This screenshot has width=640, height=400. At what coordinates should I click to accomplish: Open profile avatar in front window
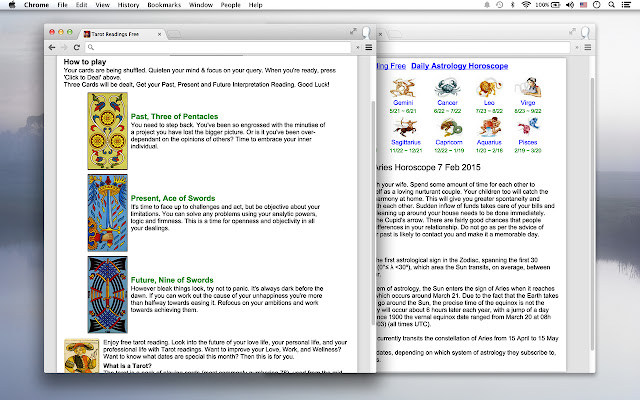click(x=366, y=32)
